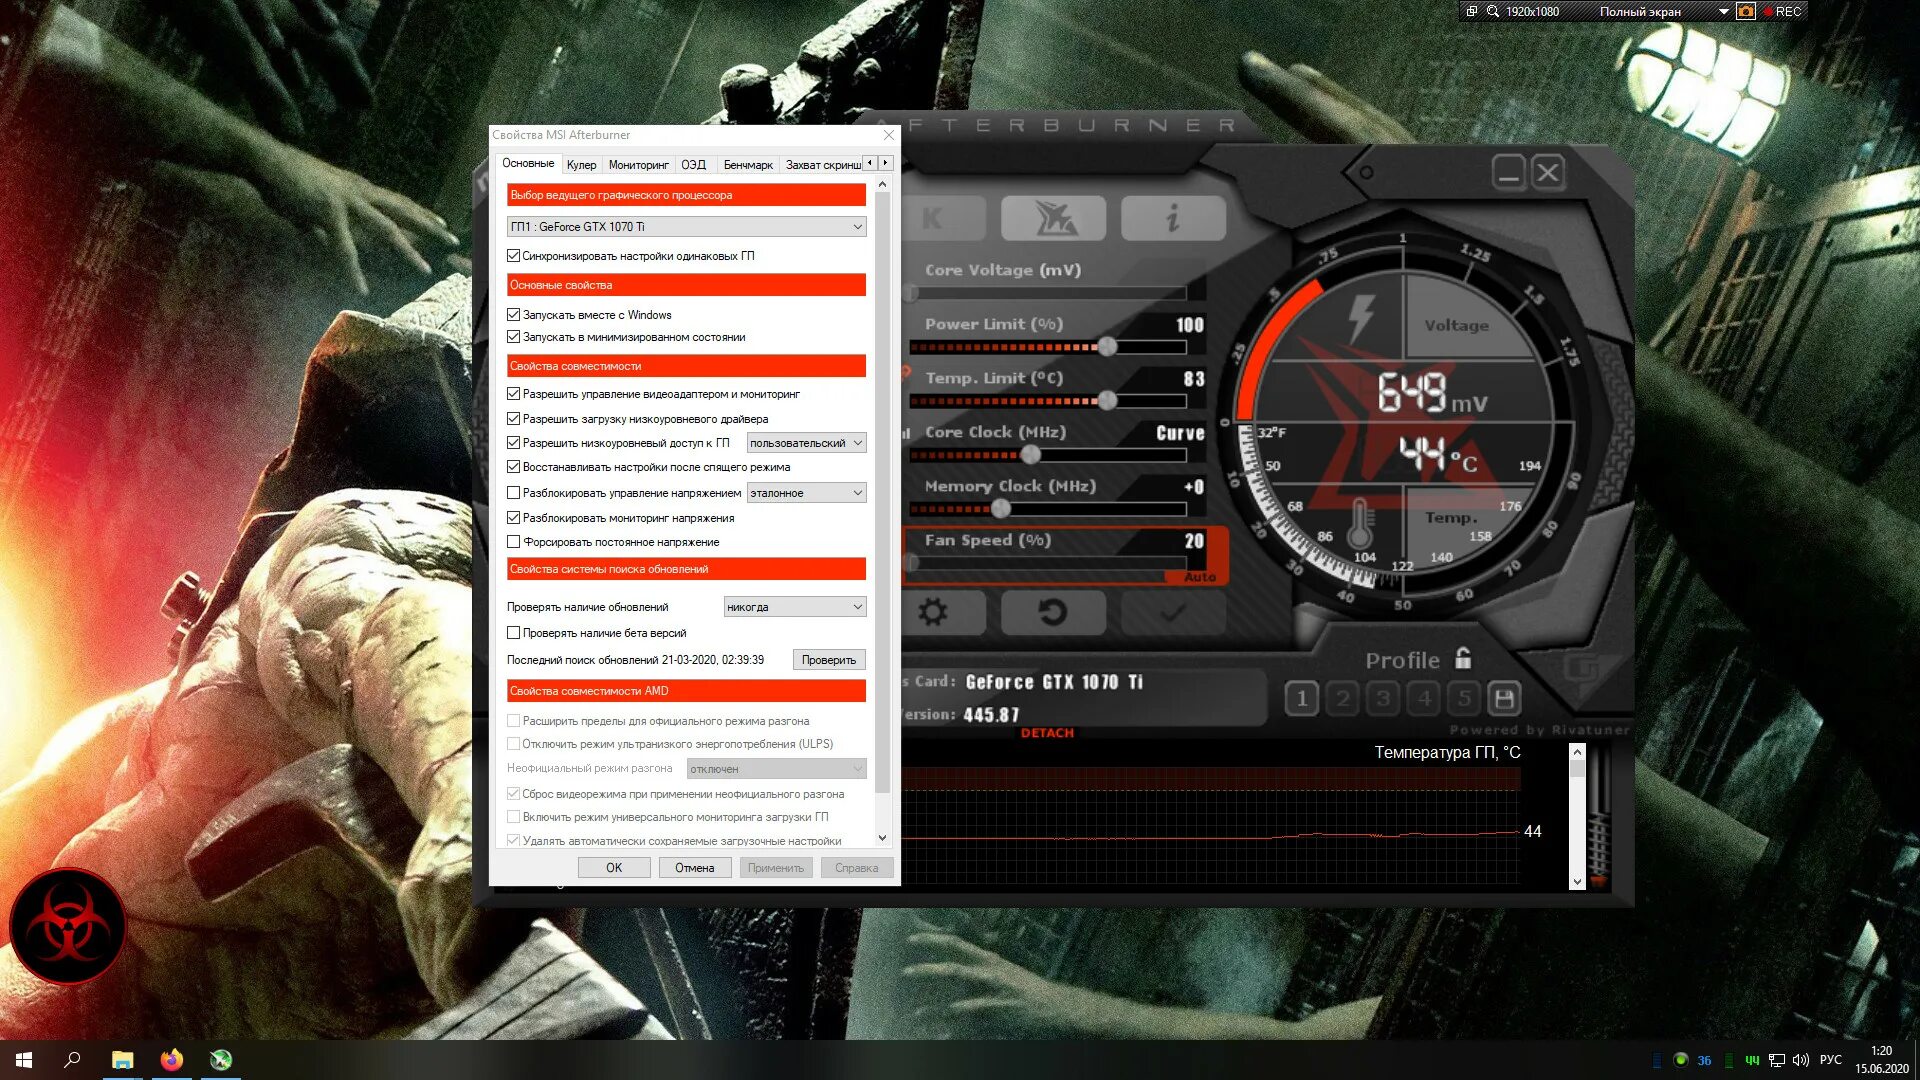Switch to the Мониторинг tab
The image size is (1920, 1080).
tap(638, 165)
